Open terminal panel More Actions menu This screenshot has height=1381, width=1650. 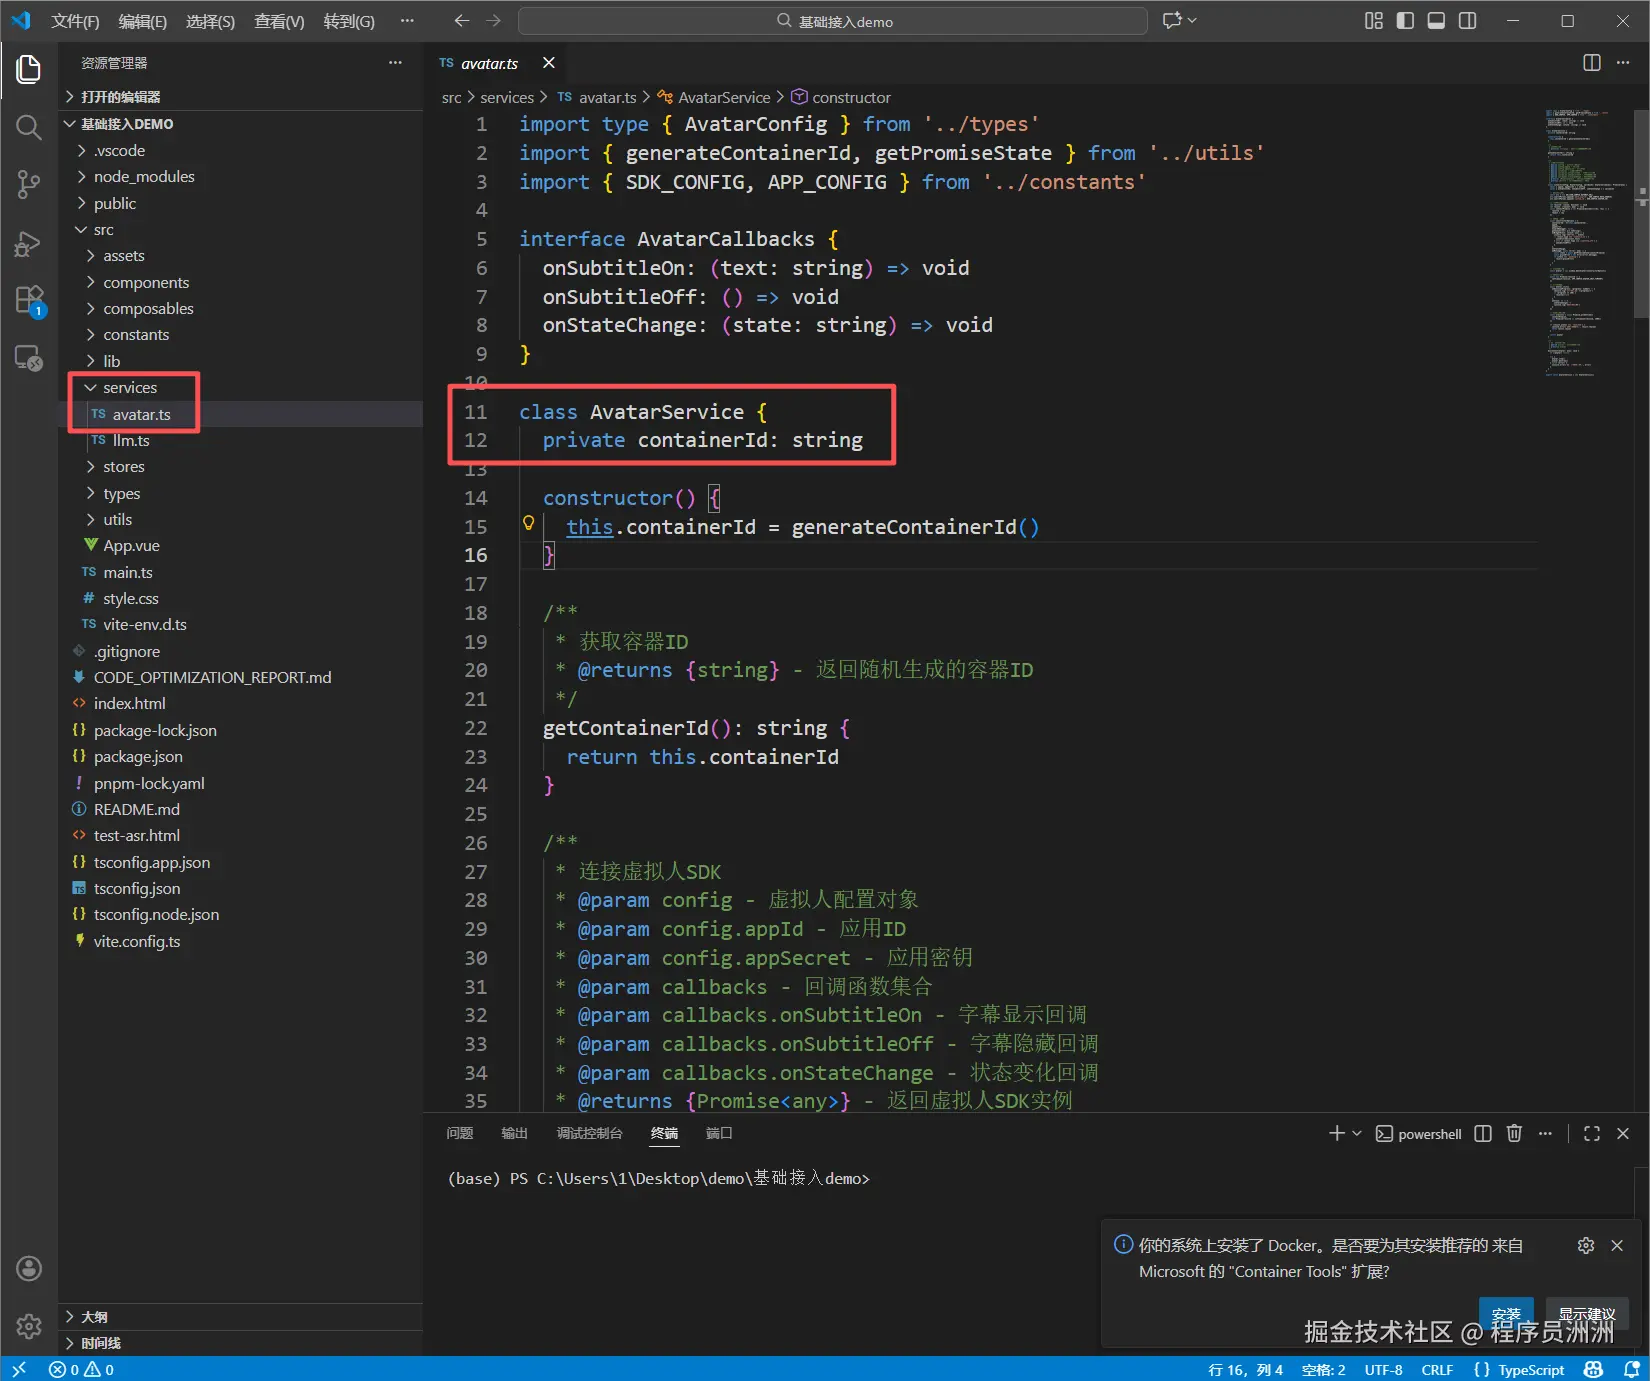click(1545, 1133)
